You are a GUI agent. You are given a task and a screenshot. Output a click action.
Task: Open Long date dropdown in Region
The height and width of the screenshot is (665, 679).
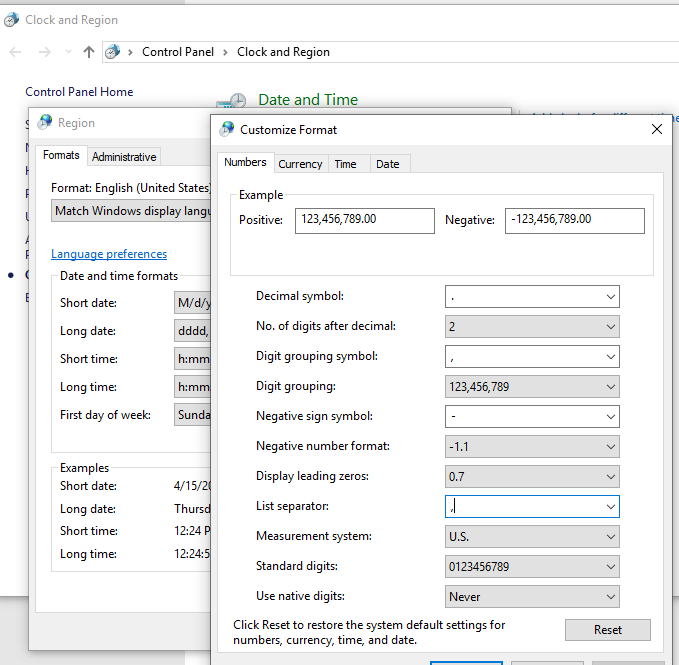(x=192, y=331)
